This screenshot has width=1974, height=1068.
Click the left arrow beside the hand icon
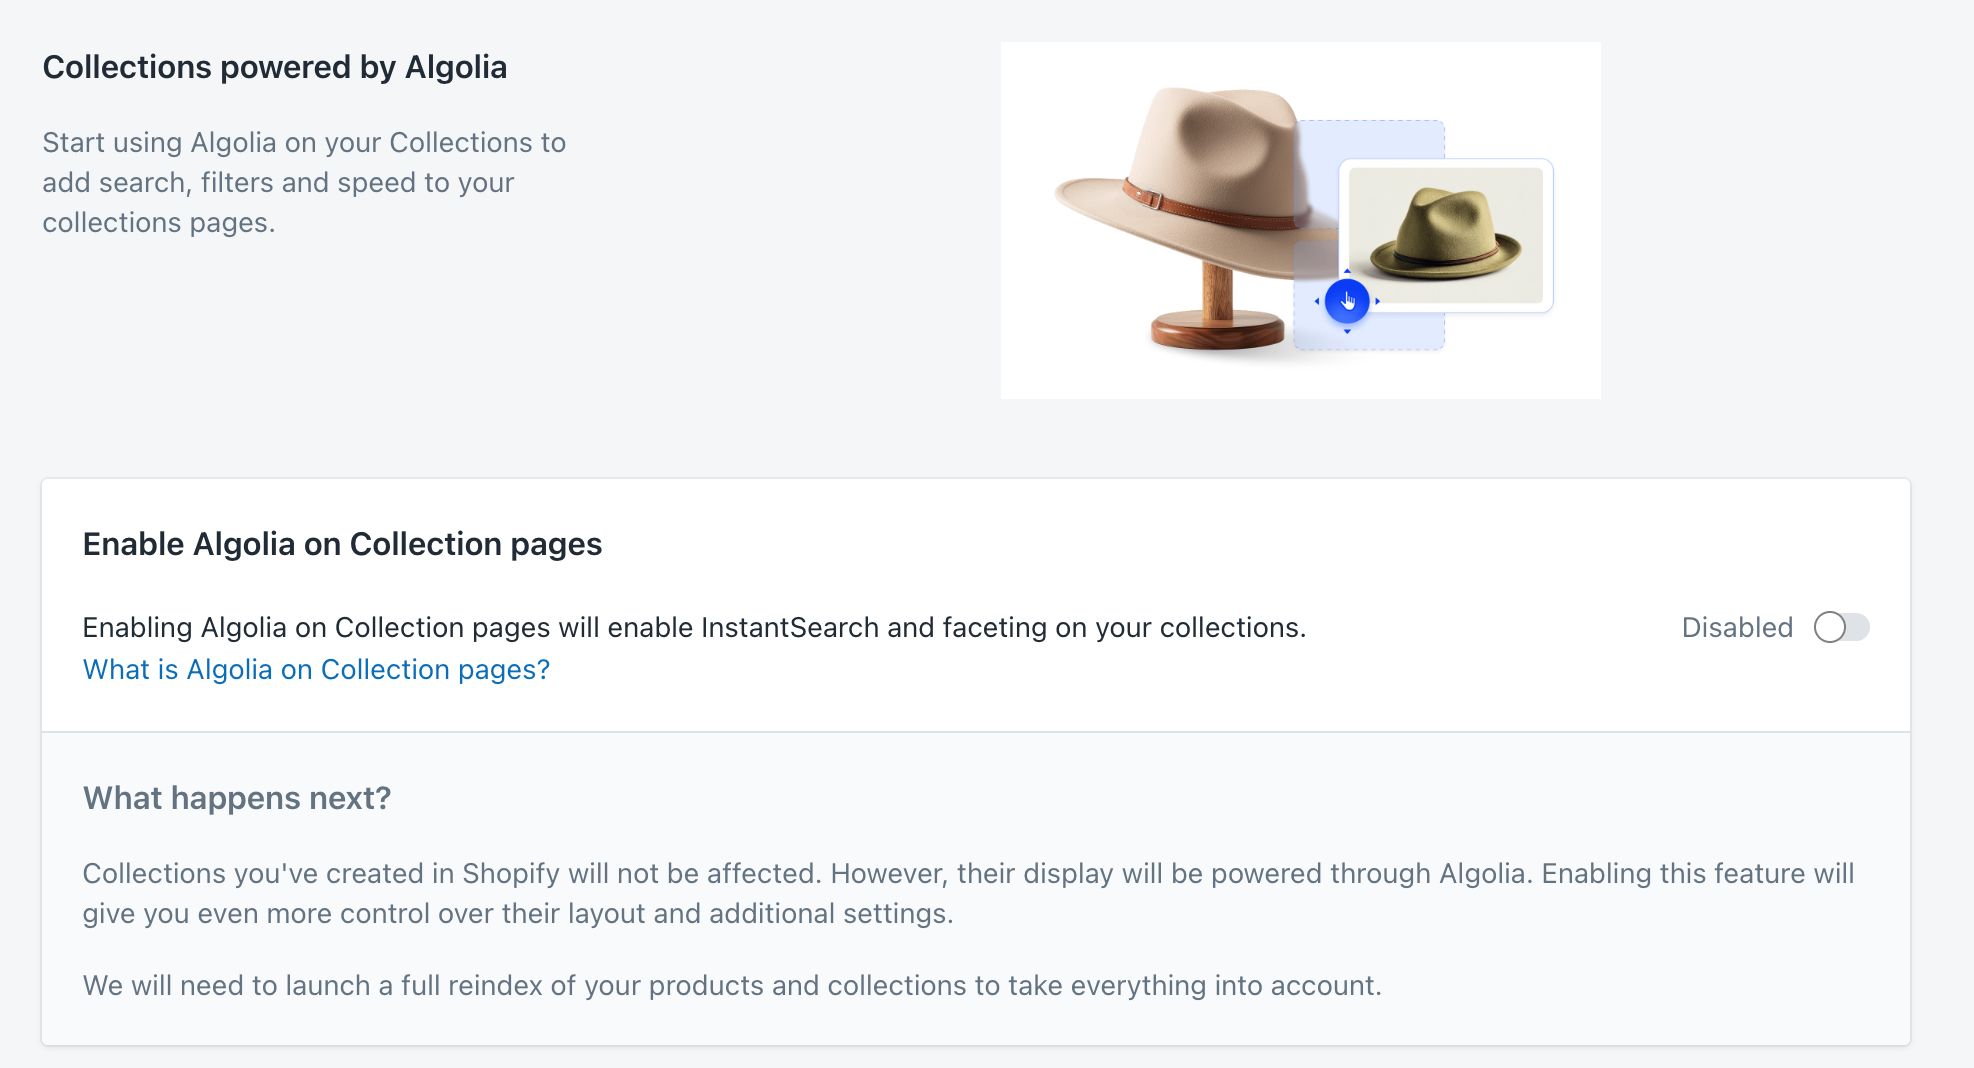(1317, 301)
